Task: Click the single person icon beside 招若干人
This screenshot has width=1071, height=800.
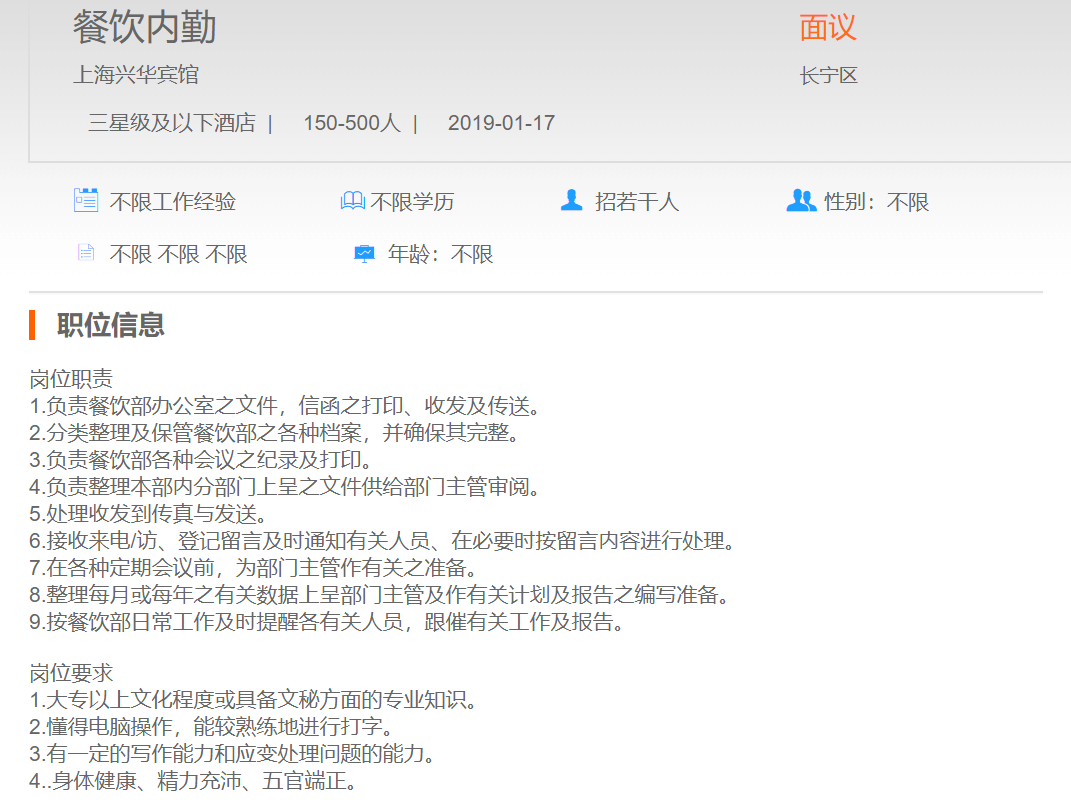Action: tap(571, 201)
